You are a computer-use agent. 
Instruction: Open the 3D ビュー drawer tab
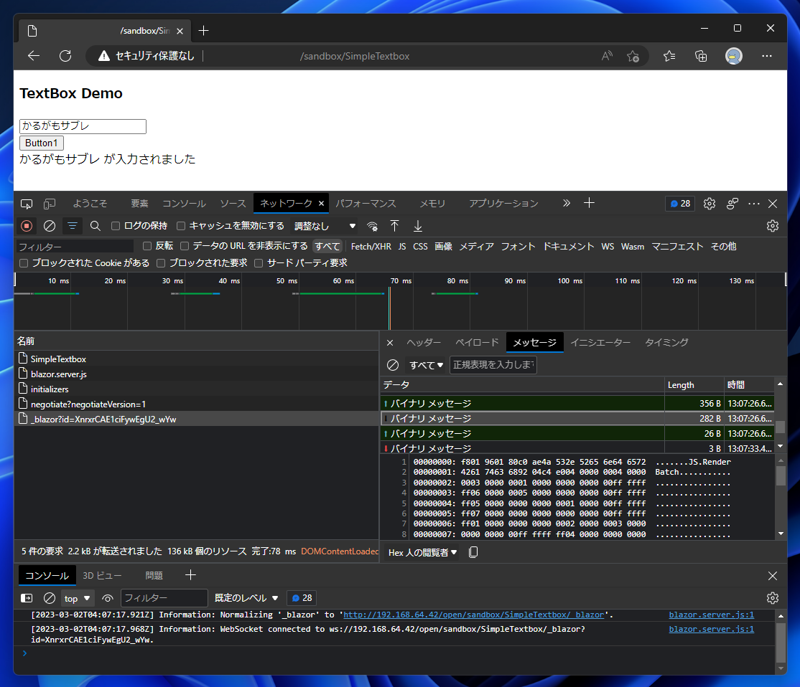102,576
